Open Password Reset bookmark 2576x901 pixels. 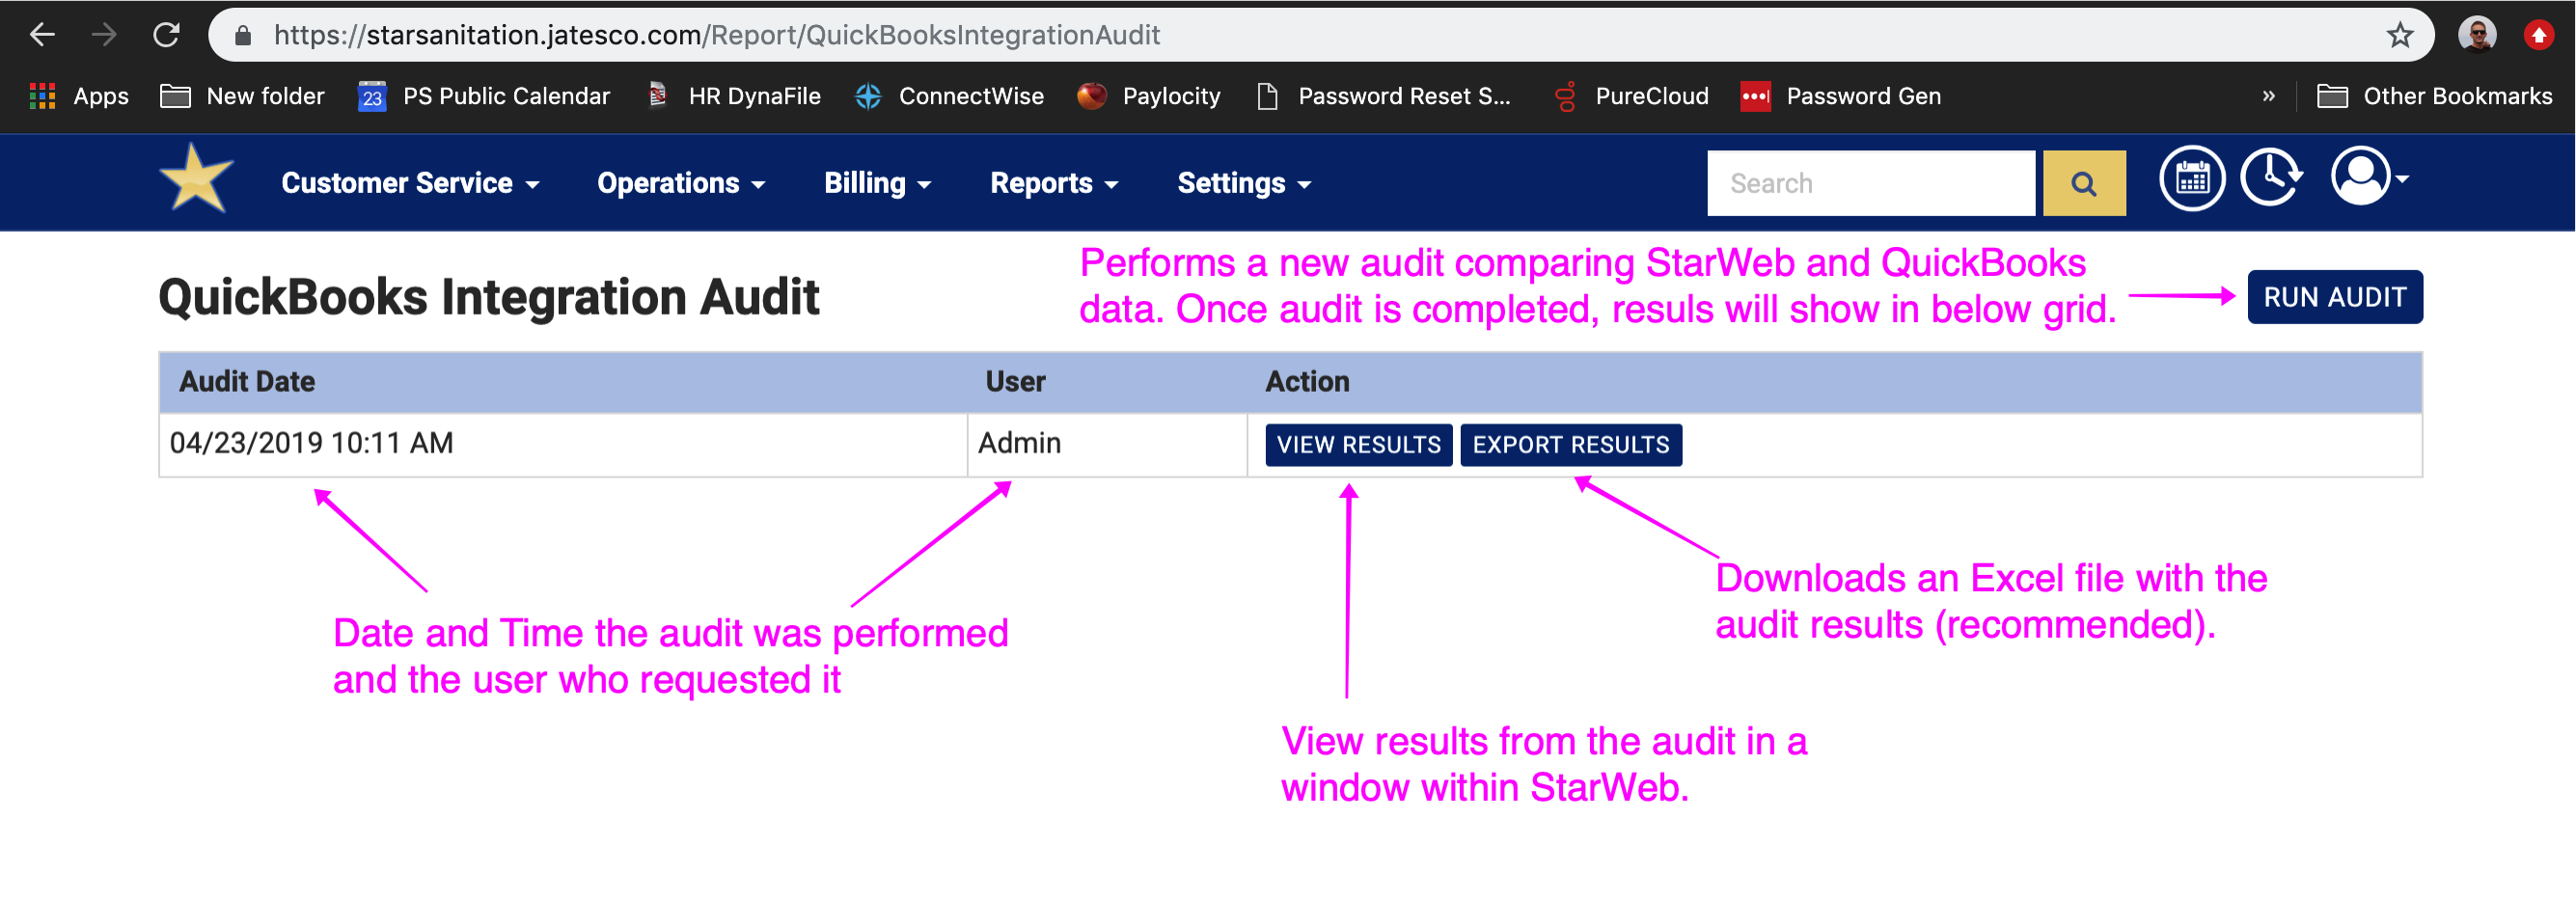click(1384, 96)
